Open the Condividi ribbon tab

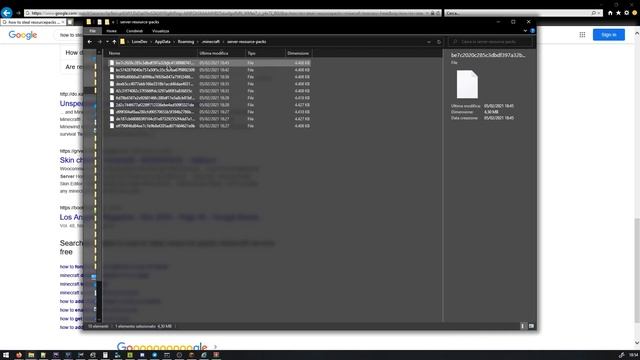click(134, 31)
